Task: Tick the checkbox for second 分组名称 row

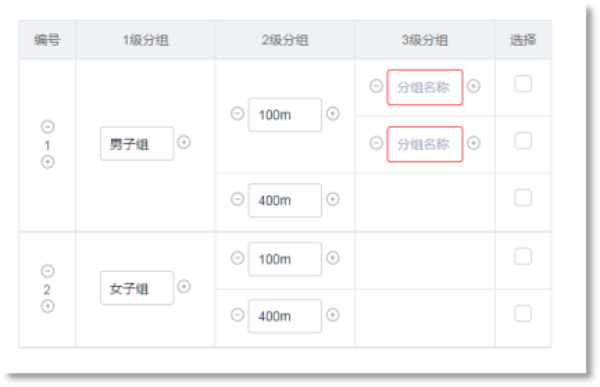Action: point(523,141)
